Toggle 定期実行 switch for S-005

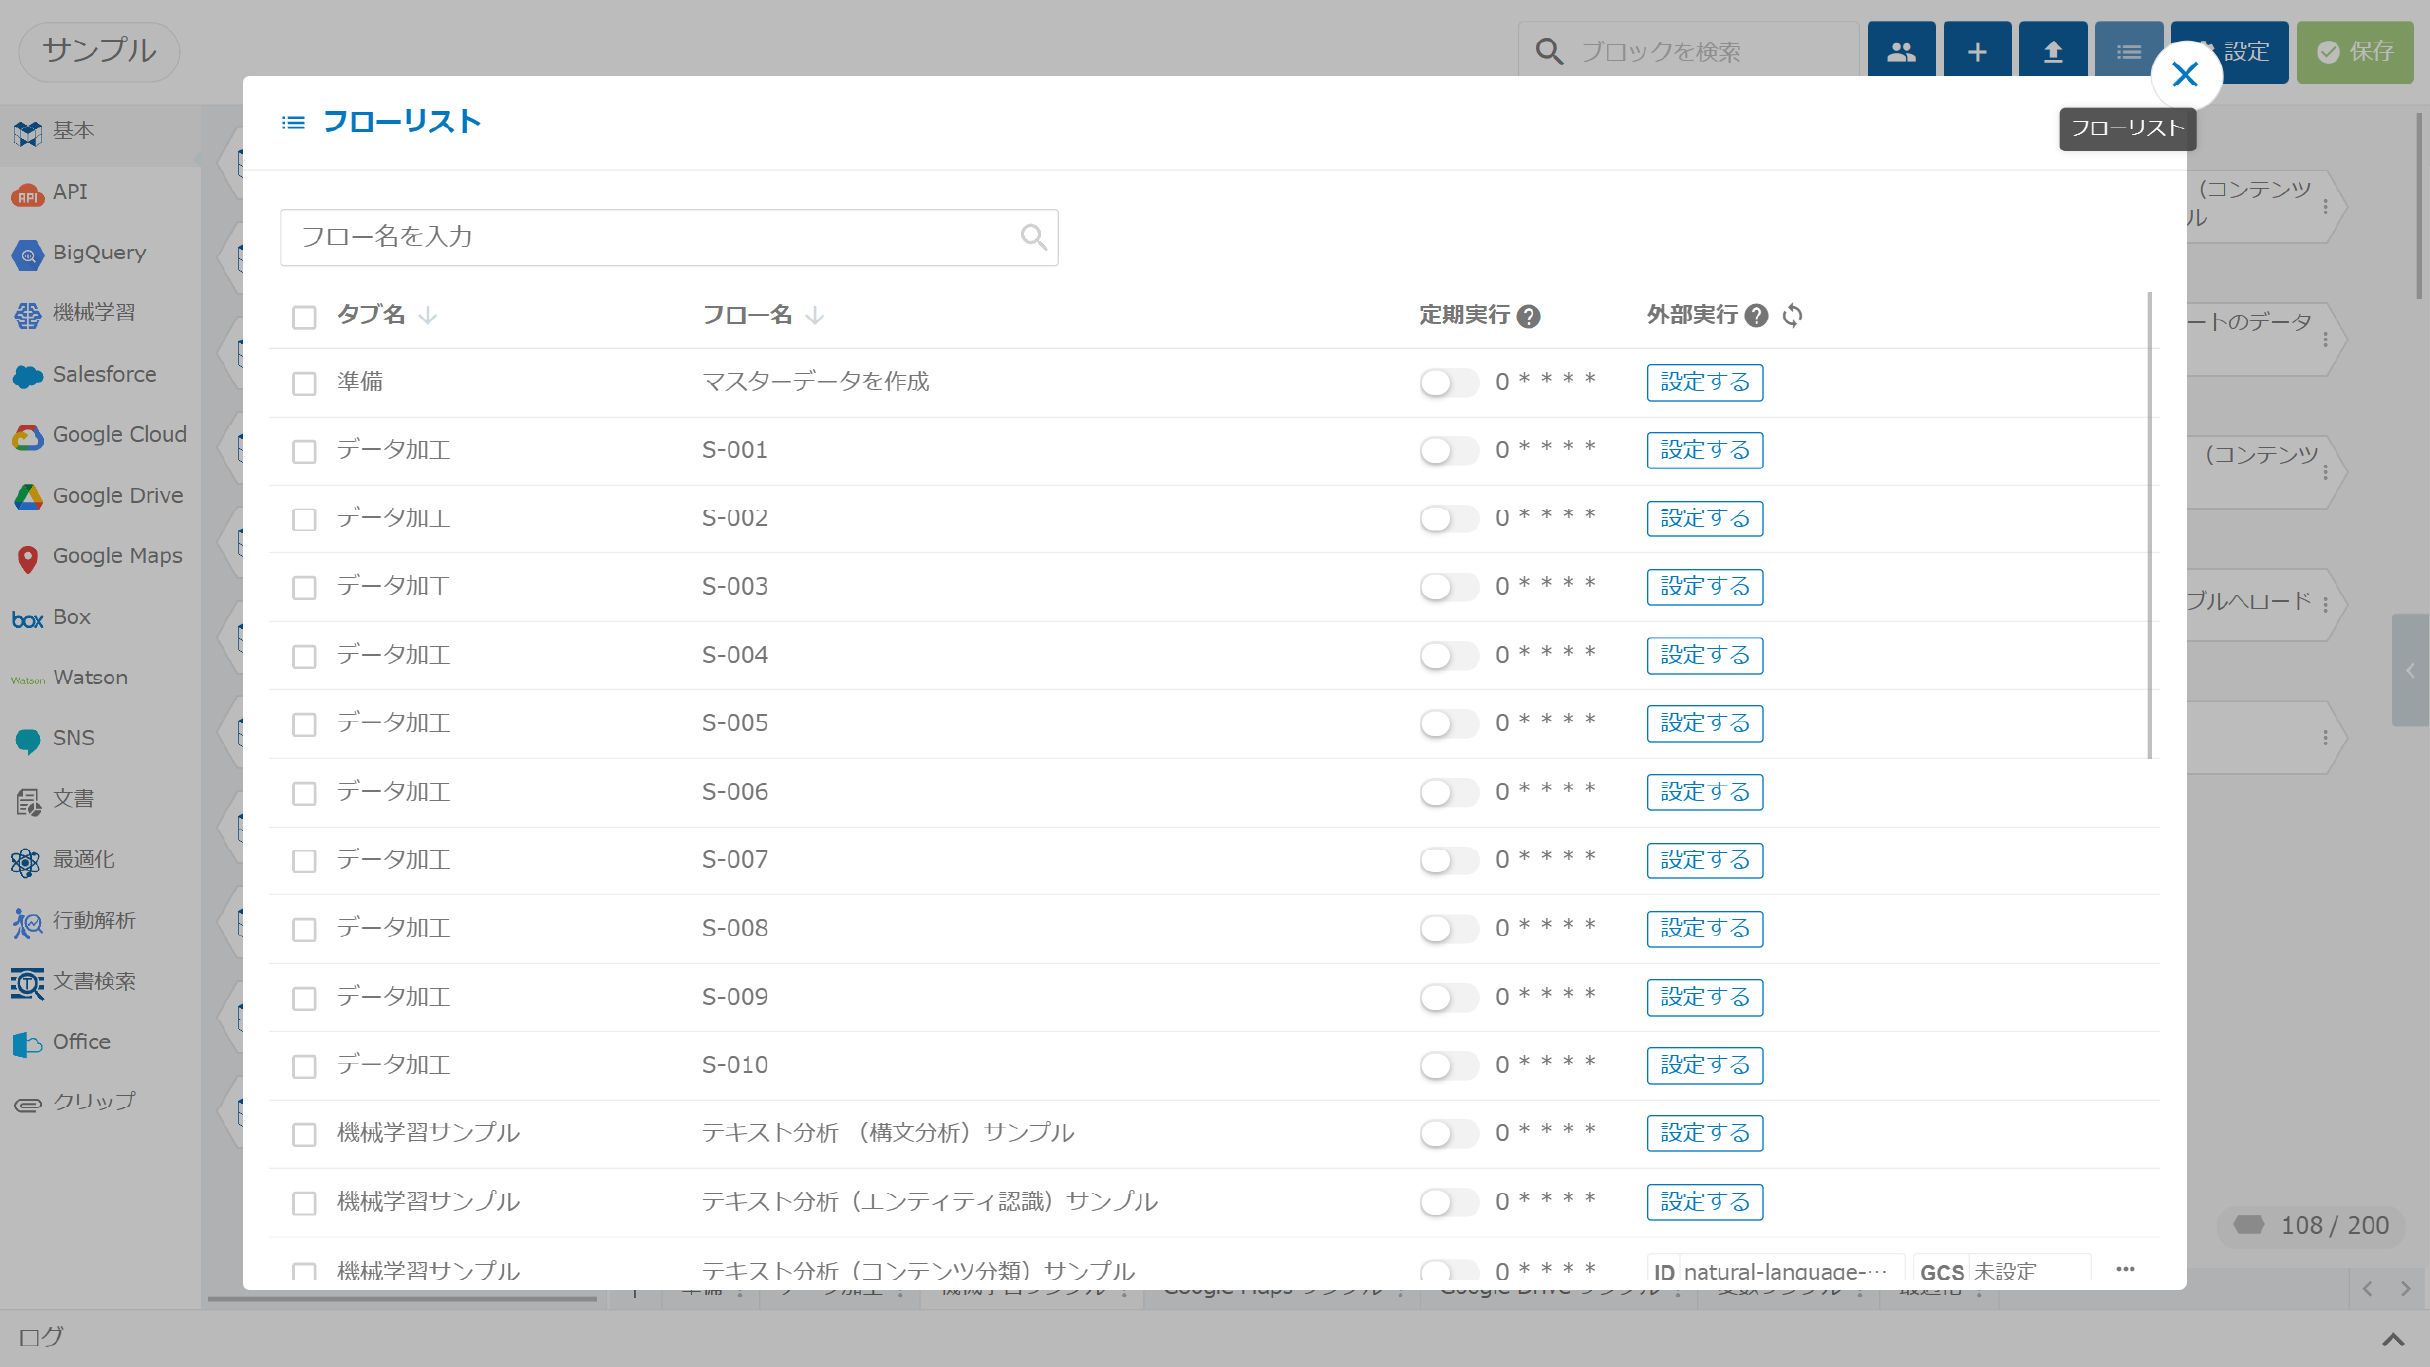click(x=1448, y=723)
